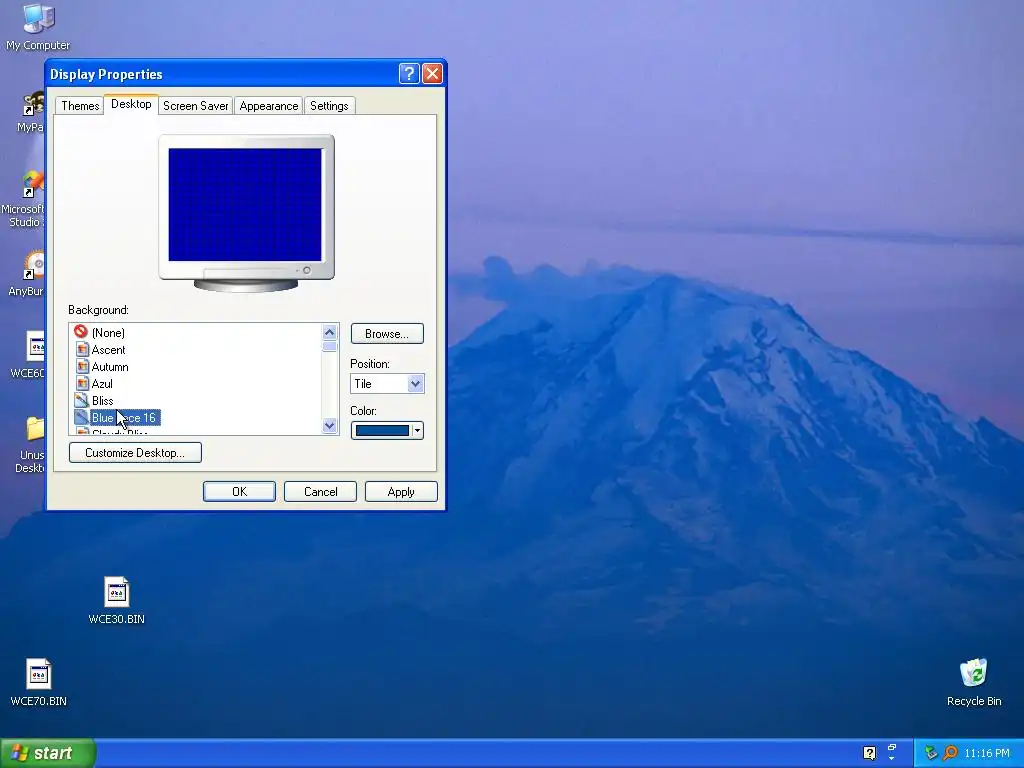Click the tray help balloon icon
Screen dimensions: 1024x768
869,753
